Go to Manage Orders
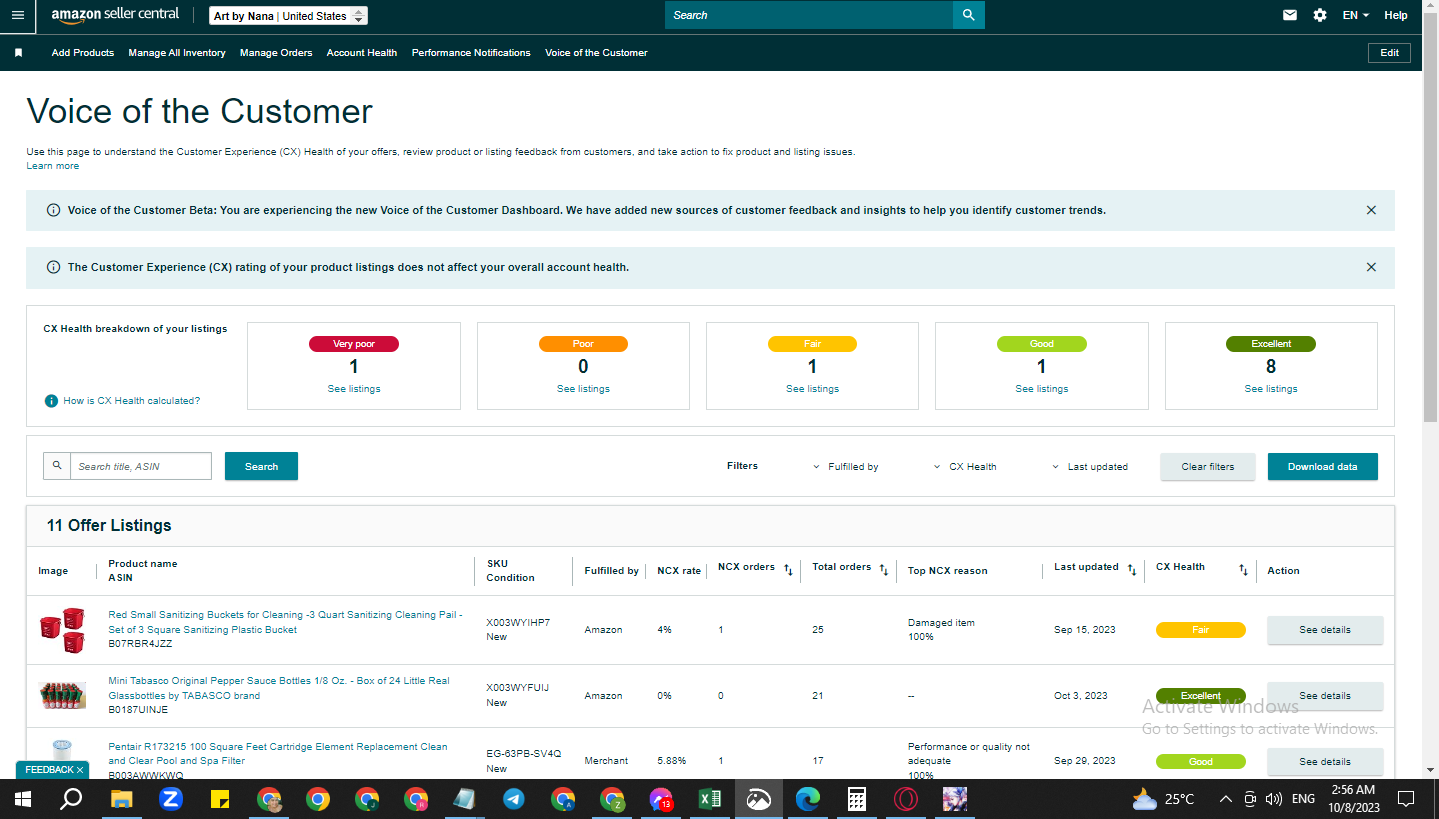The height and width of the screenshot is (819, 1439). [276, 53]
